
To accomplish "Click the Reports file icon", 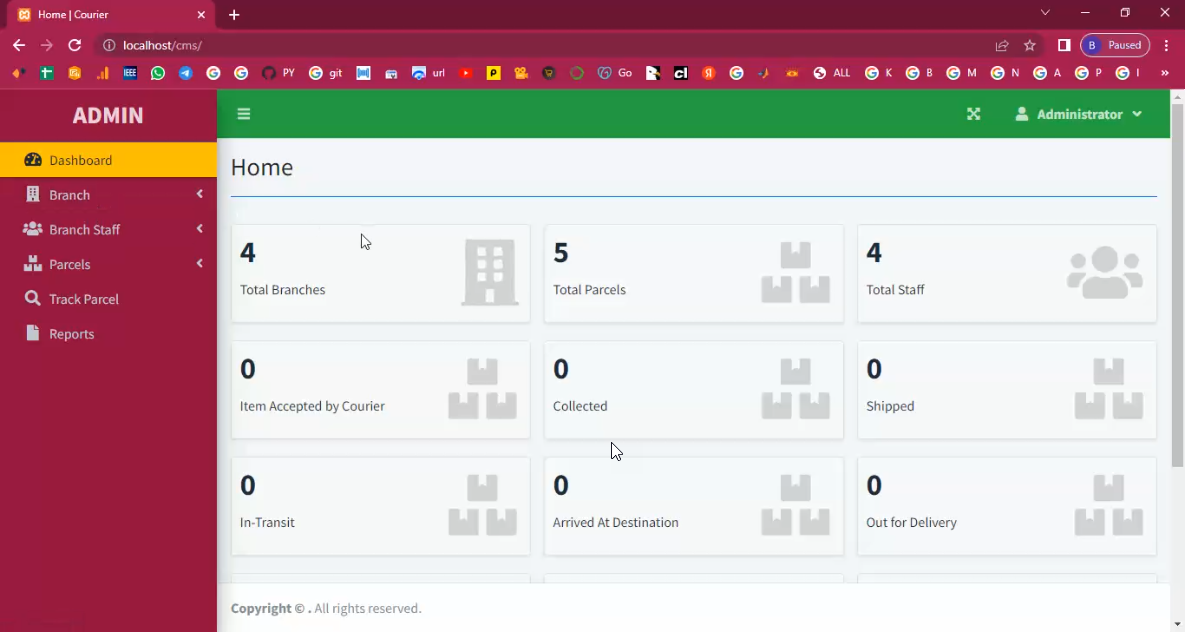I will coord(33,333).
